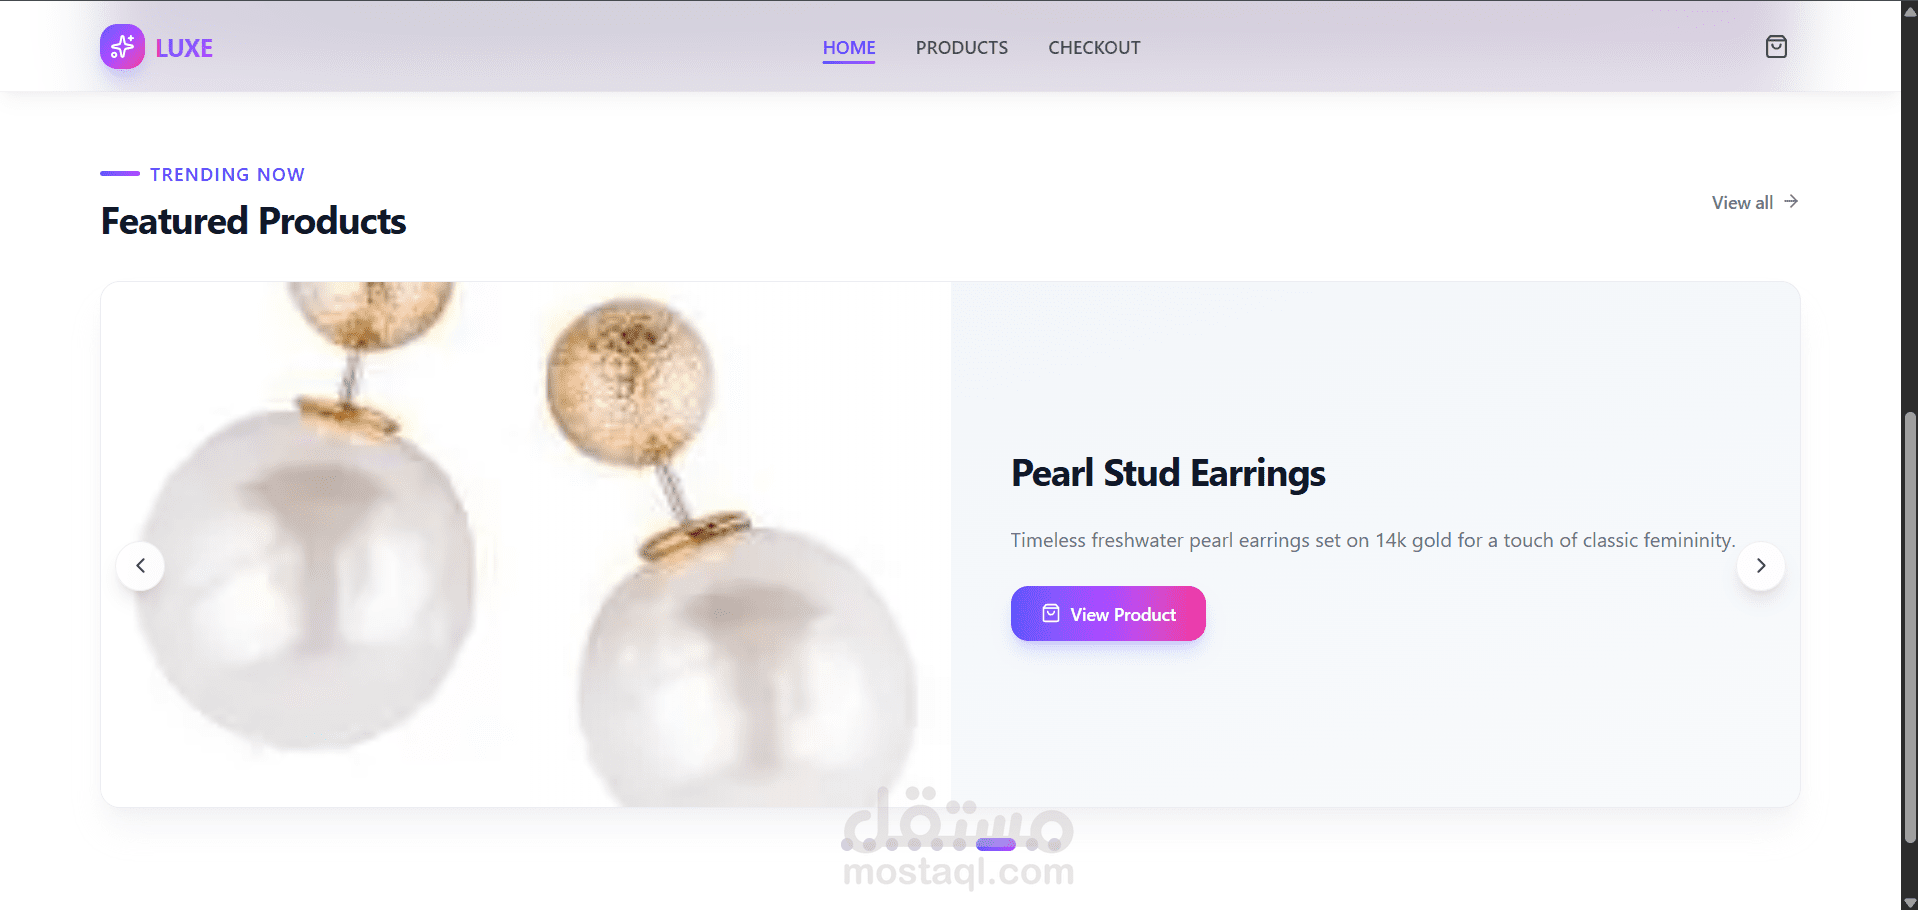
Task: Go to previous slide with left chevron
Action: (141, 566)
